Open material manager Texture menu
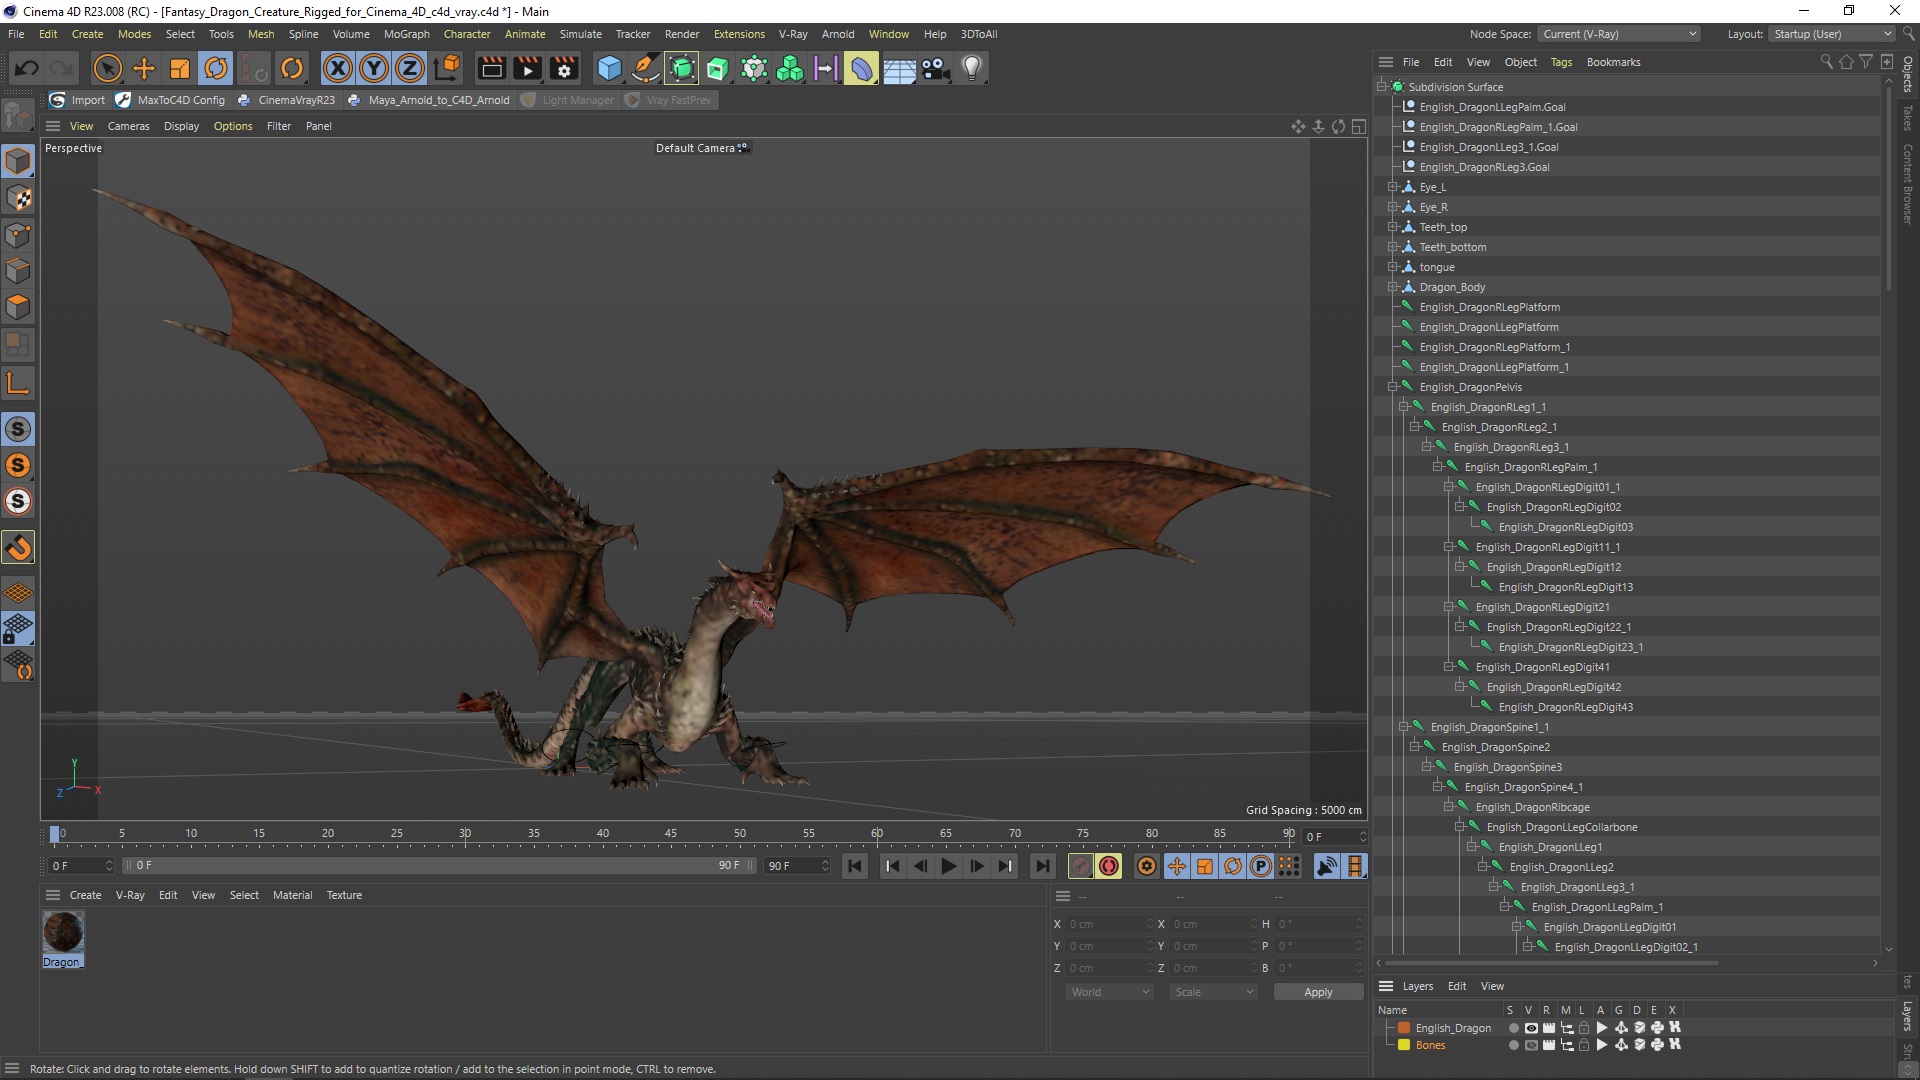This screenshot has width=1920, height=1080. [344, 895]
